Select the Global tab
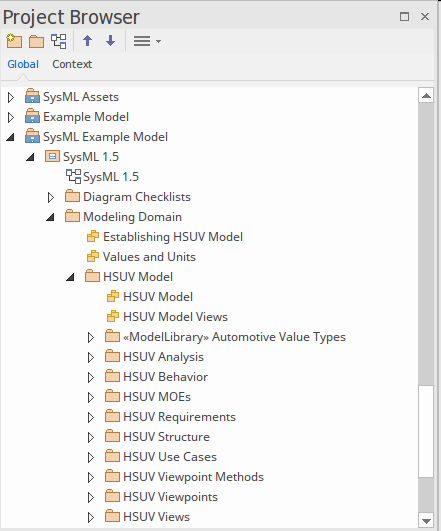This screenshot has width=441, height=531. 23,64
